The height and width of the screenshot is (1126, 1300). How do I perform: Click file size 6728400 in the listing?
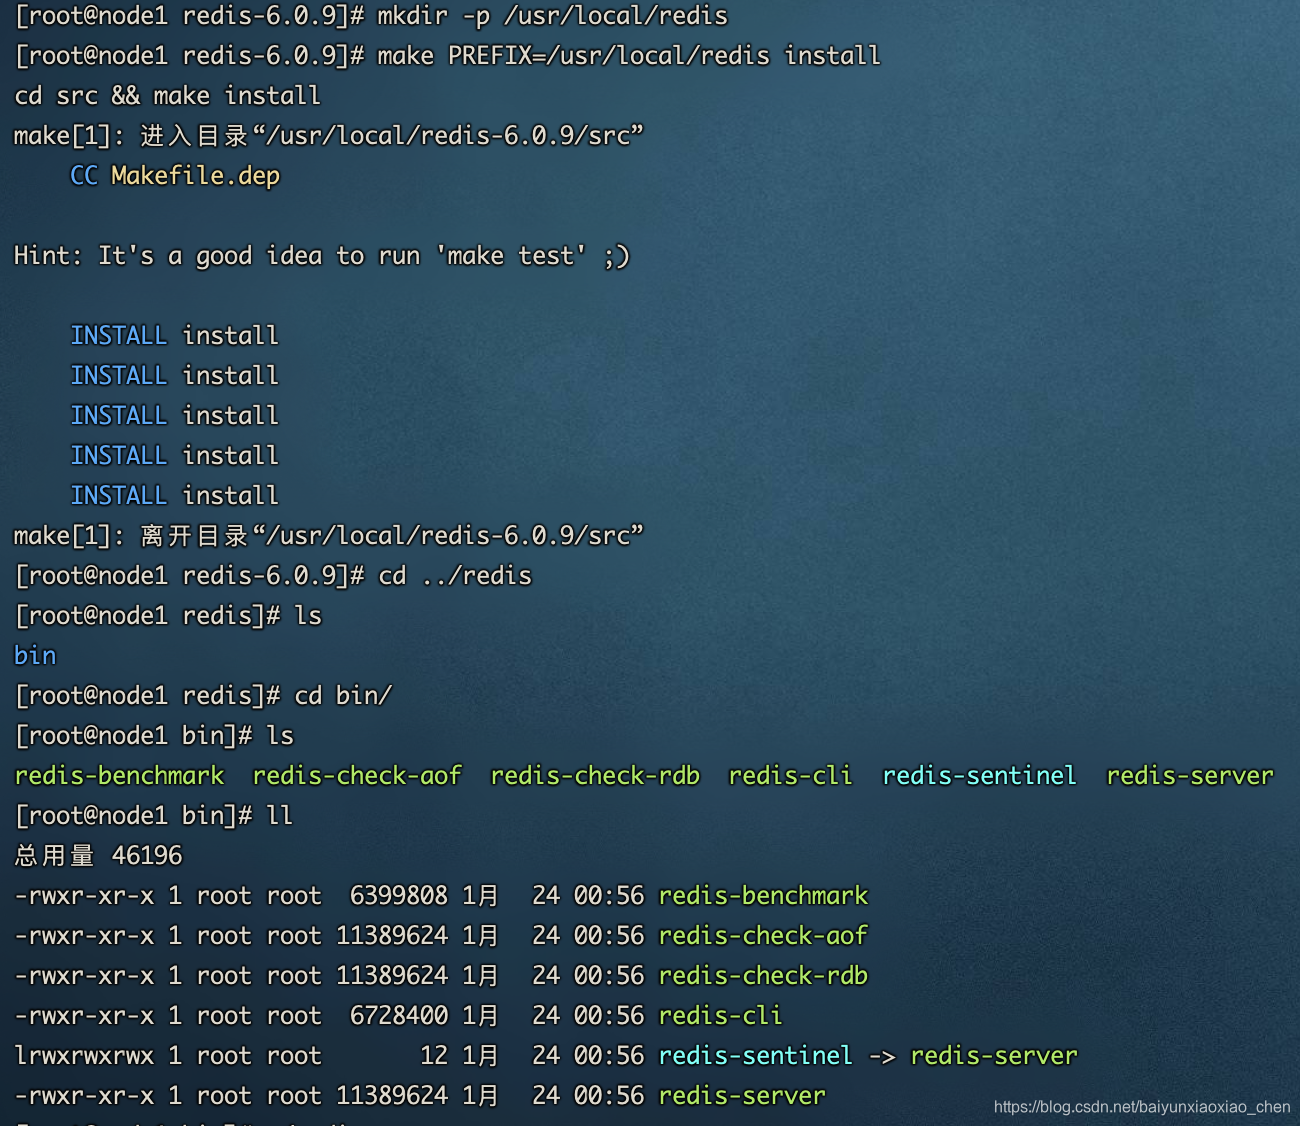tap(399, 1016)
